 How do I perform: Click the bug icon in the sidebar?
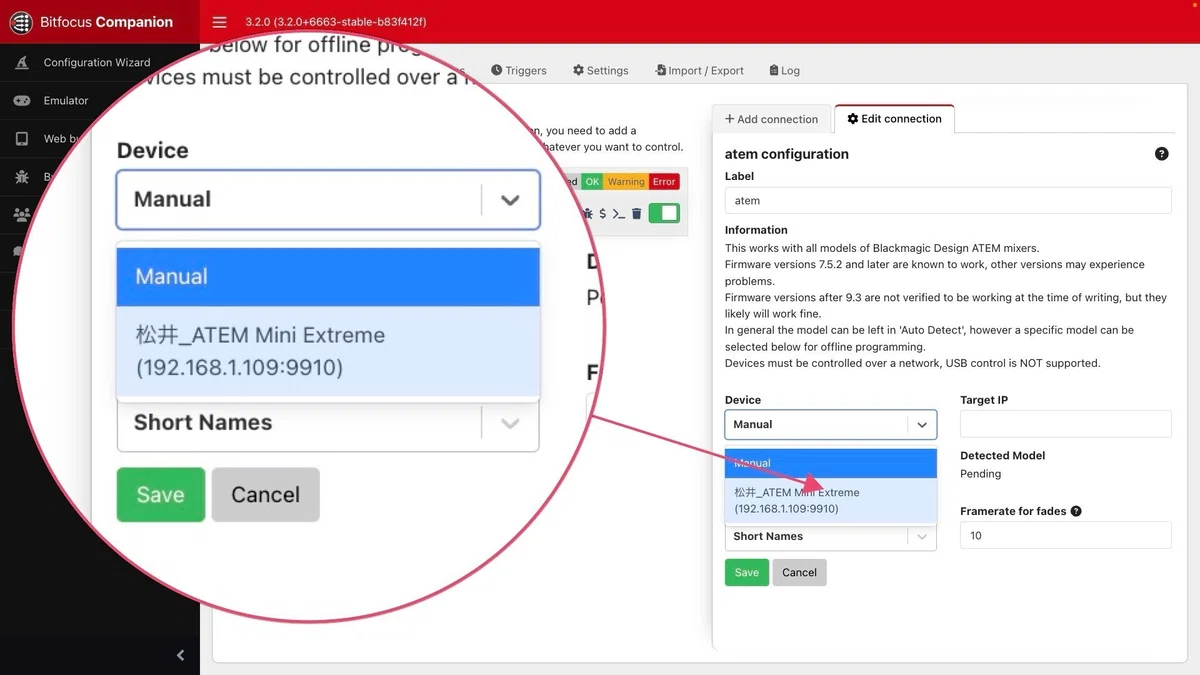[x=22, y=177]
